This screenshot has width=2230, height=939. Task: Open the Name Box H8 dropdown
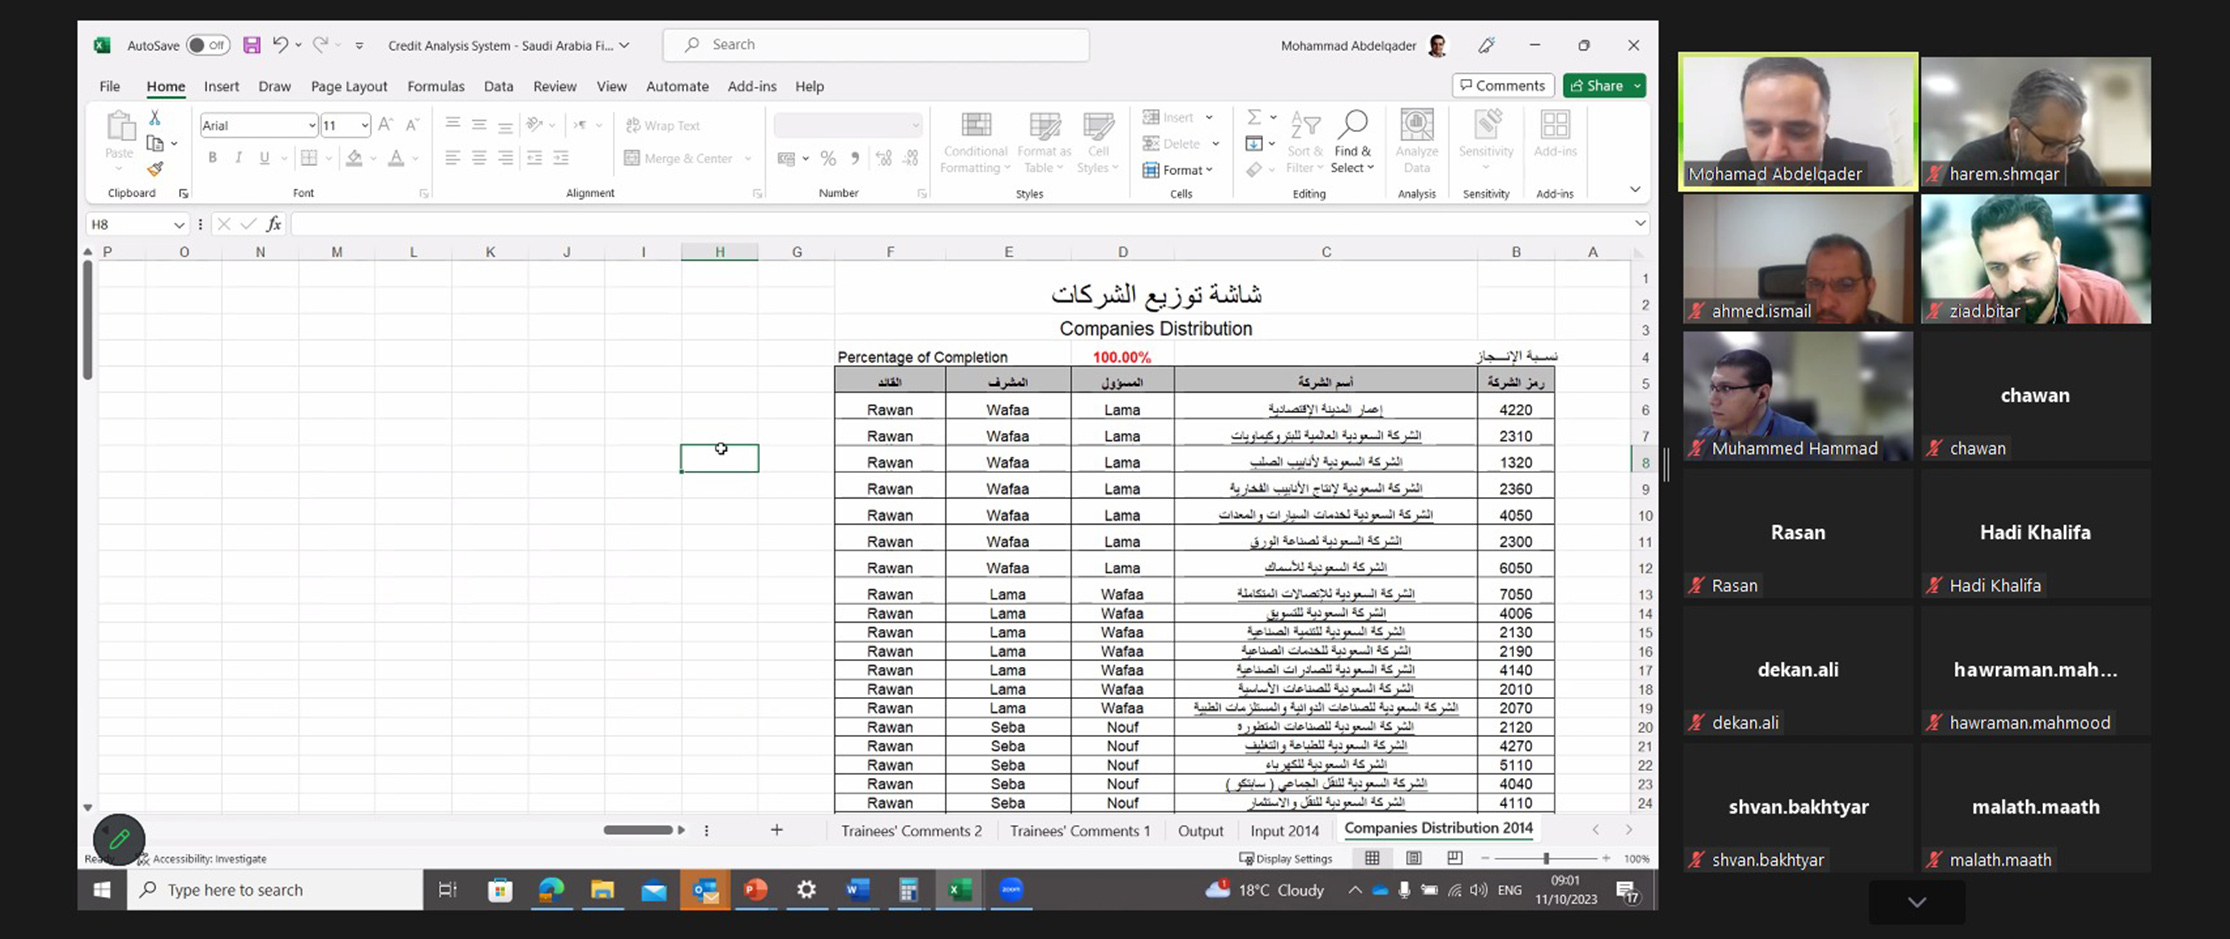[x=178, y=224]
